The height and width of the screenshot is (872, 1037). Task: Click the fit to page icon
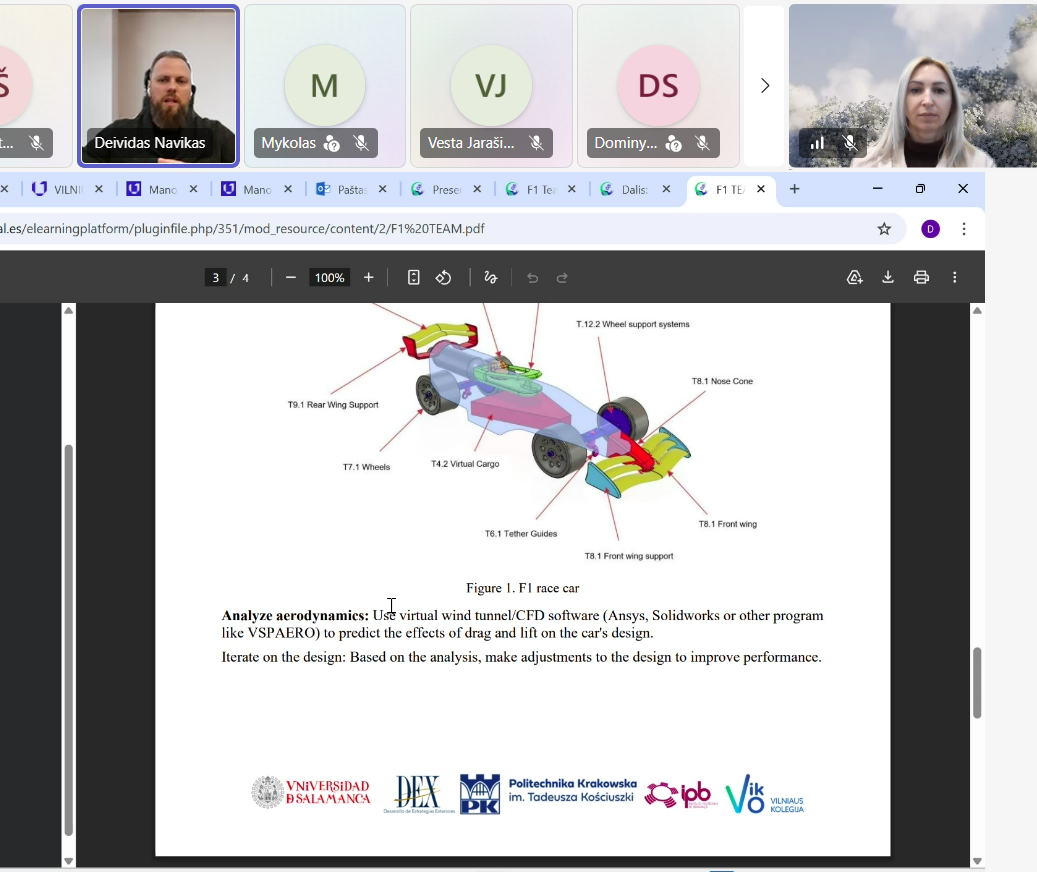(x=413, y=278)
